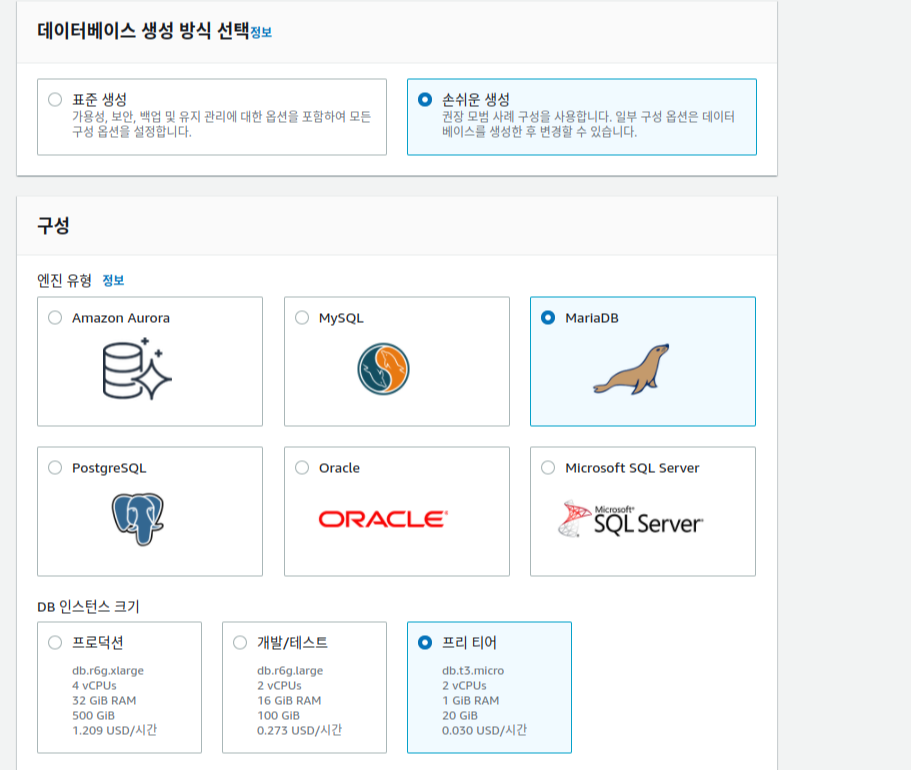
Task: Select the 프로덕션 instance size radio button
Action: (x=55, y=642)
